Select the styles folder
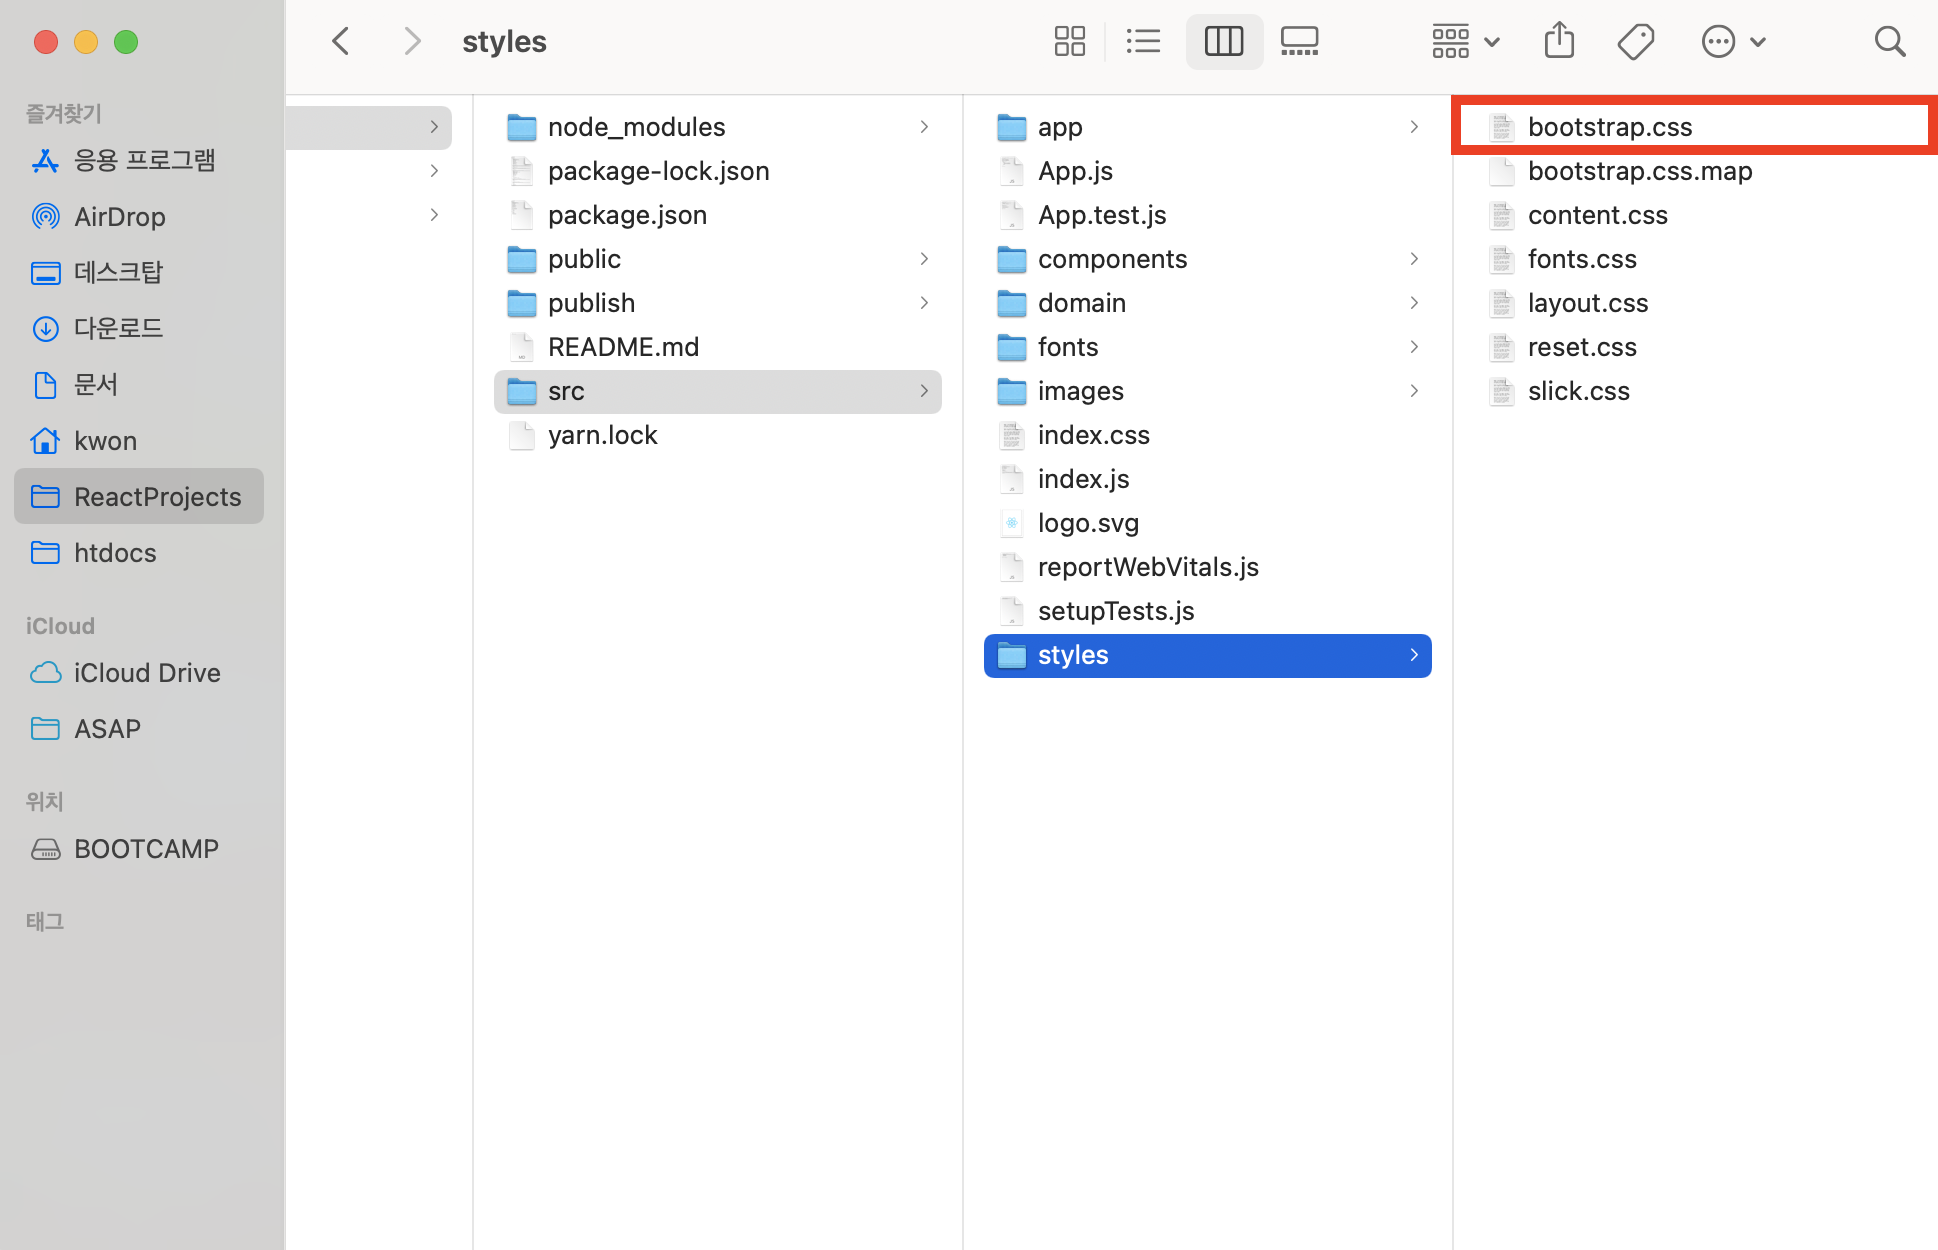This screenshot has height=1250, width=1938. (1073, 655)
